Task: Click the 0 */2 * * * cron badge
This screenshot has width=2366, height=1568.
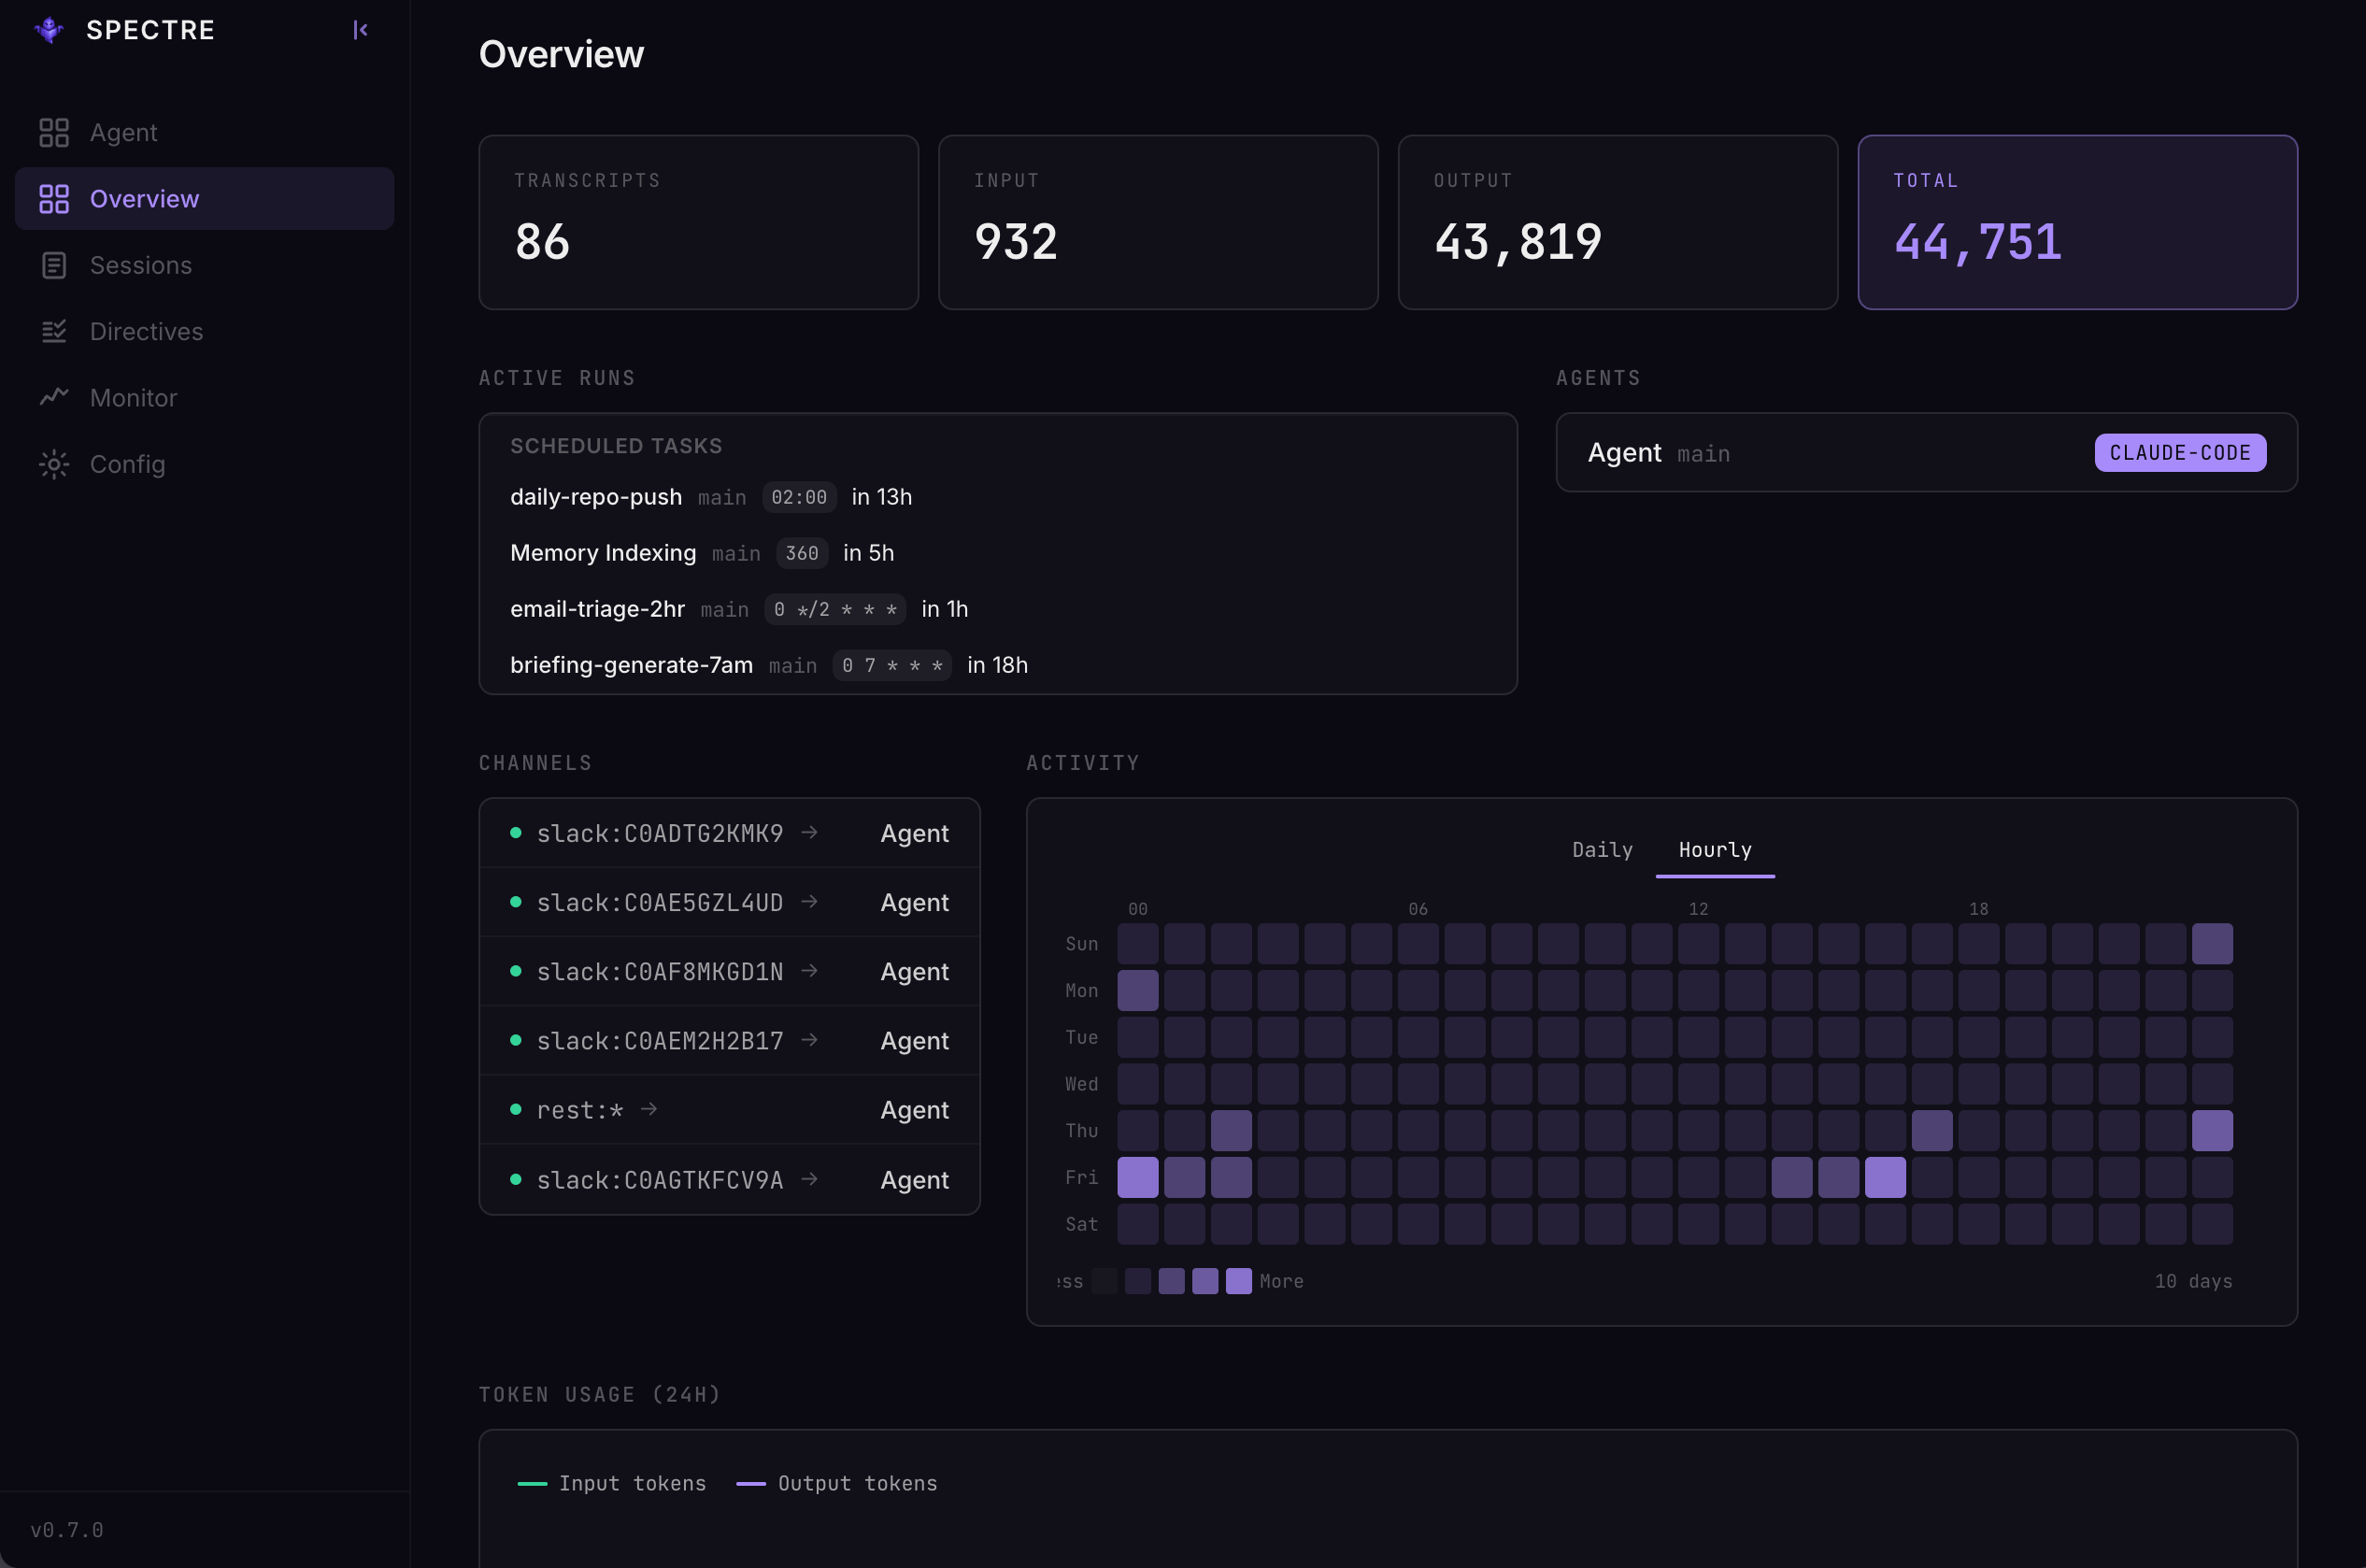Action: [x=835, y=609]
